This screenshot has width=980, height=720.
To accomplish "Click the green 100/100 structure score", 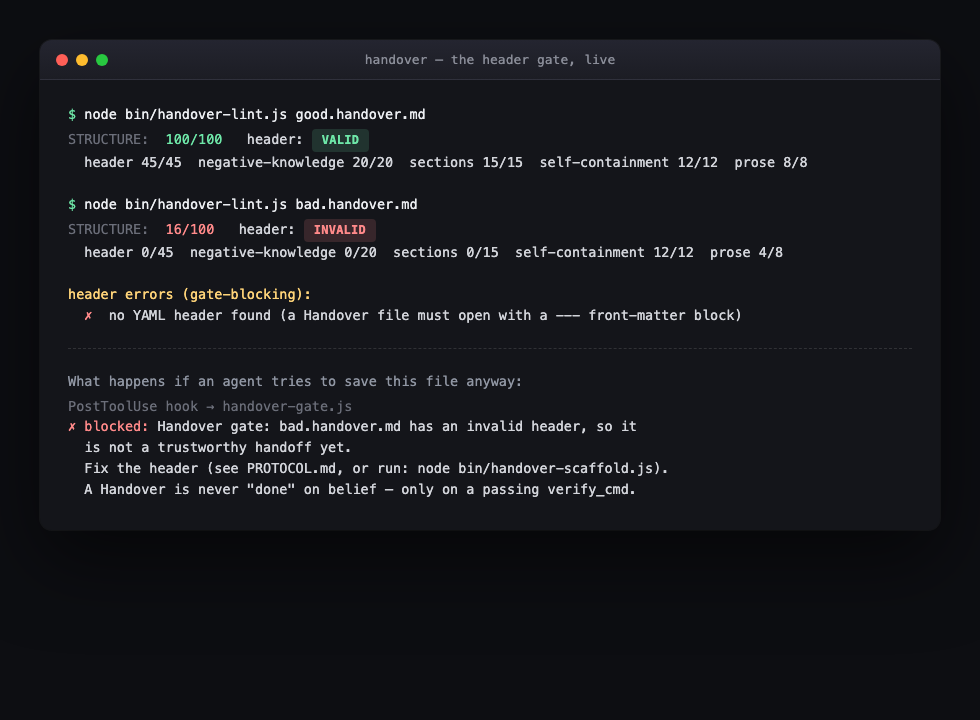I will coord(194,140).
